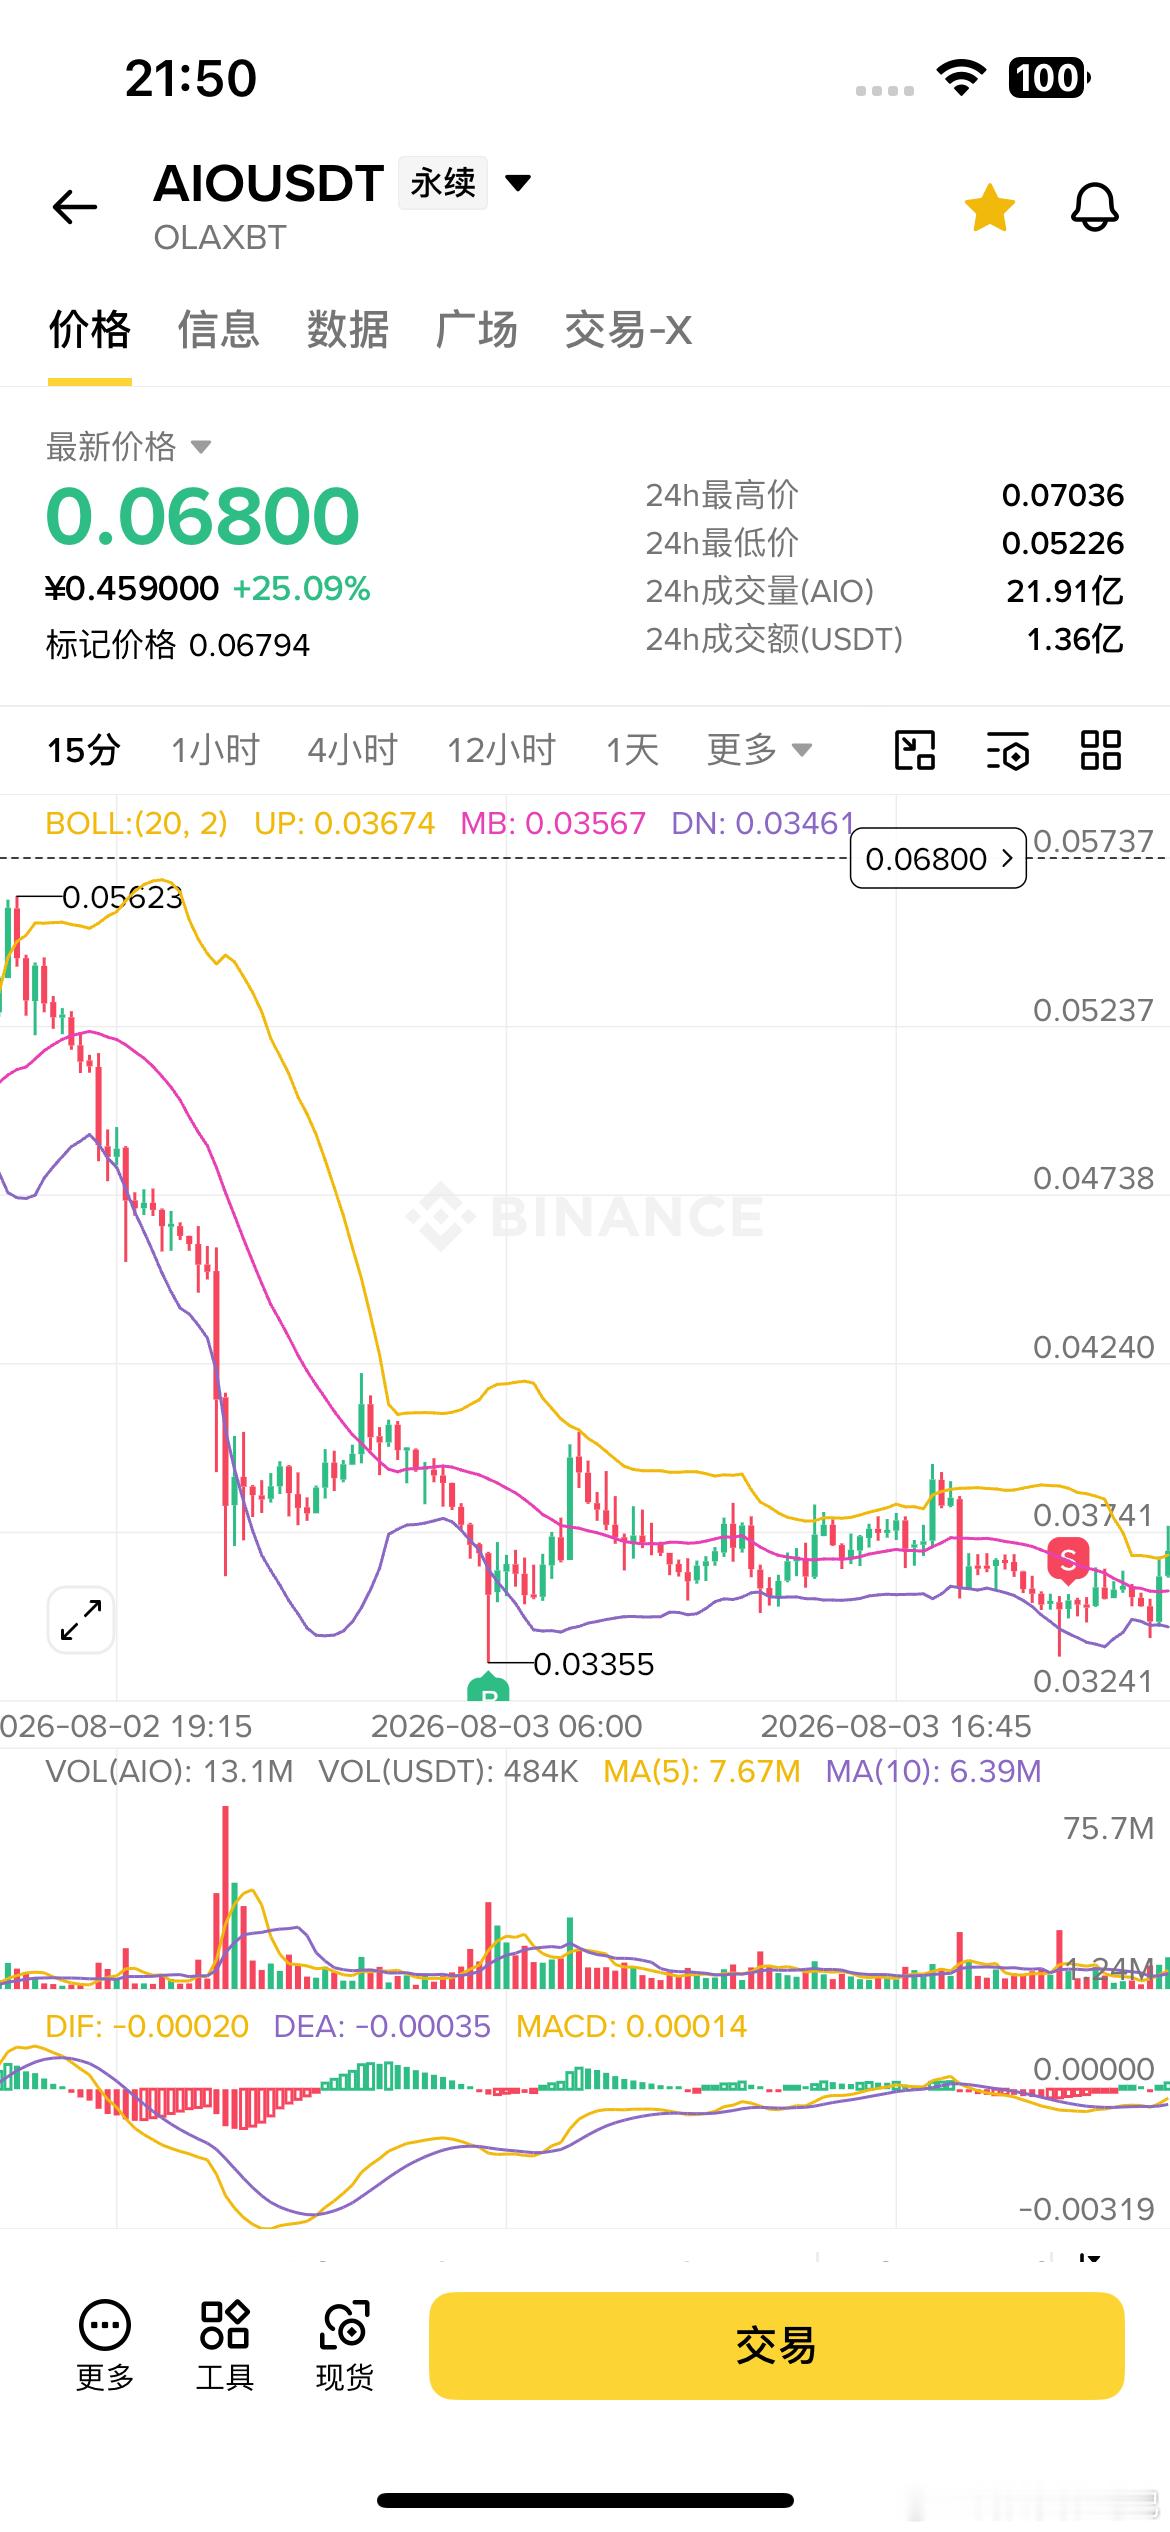The image size is (1170, 2532).
Task: Open the 最新价格 dropdown
Action: click(129, 446)
